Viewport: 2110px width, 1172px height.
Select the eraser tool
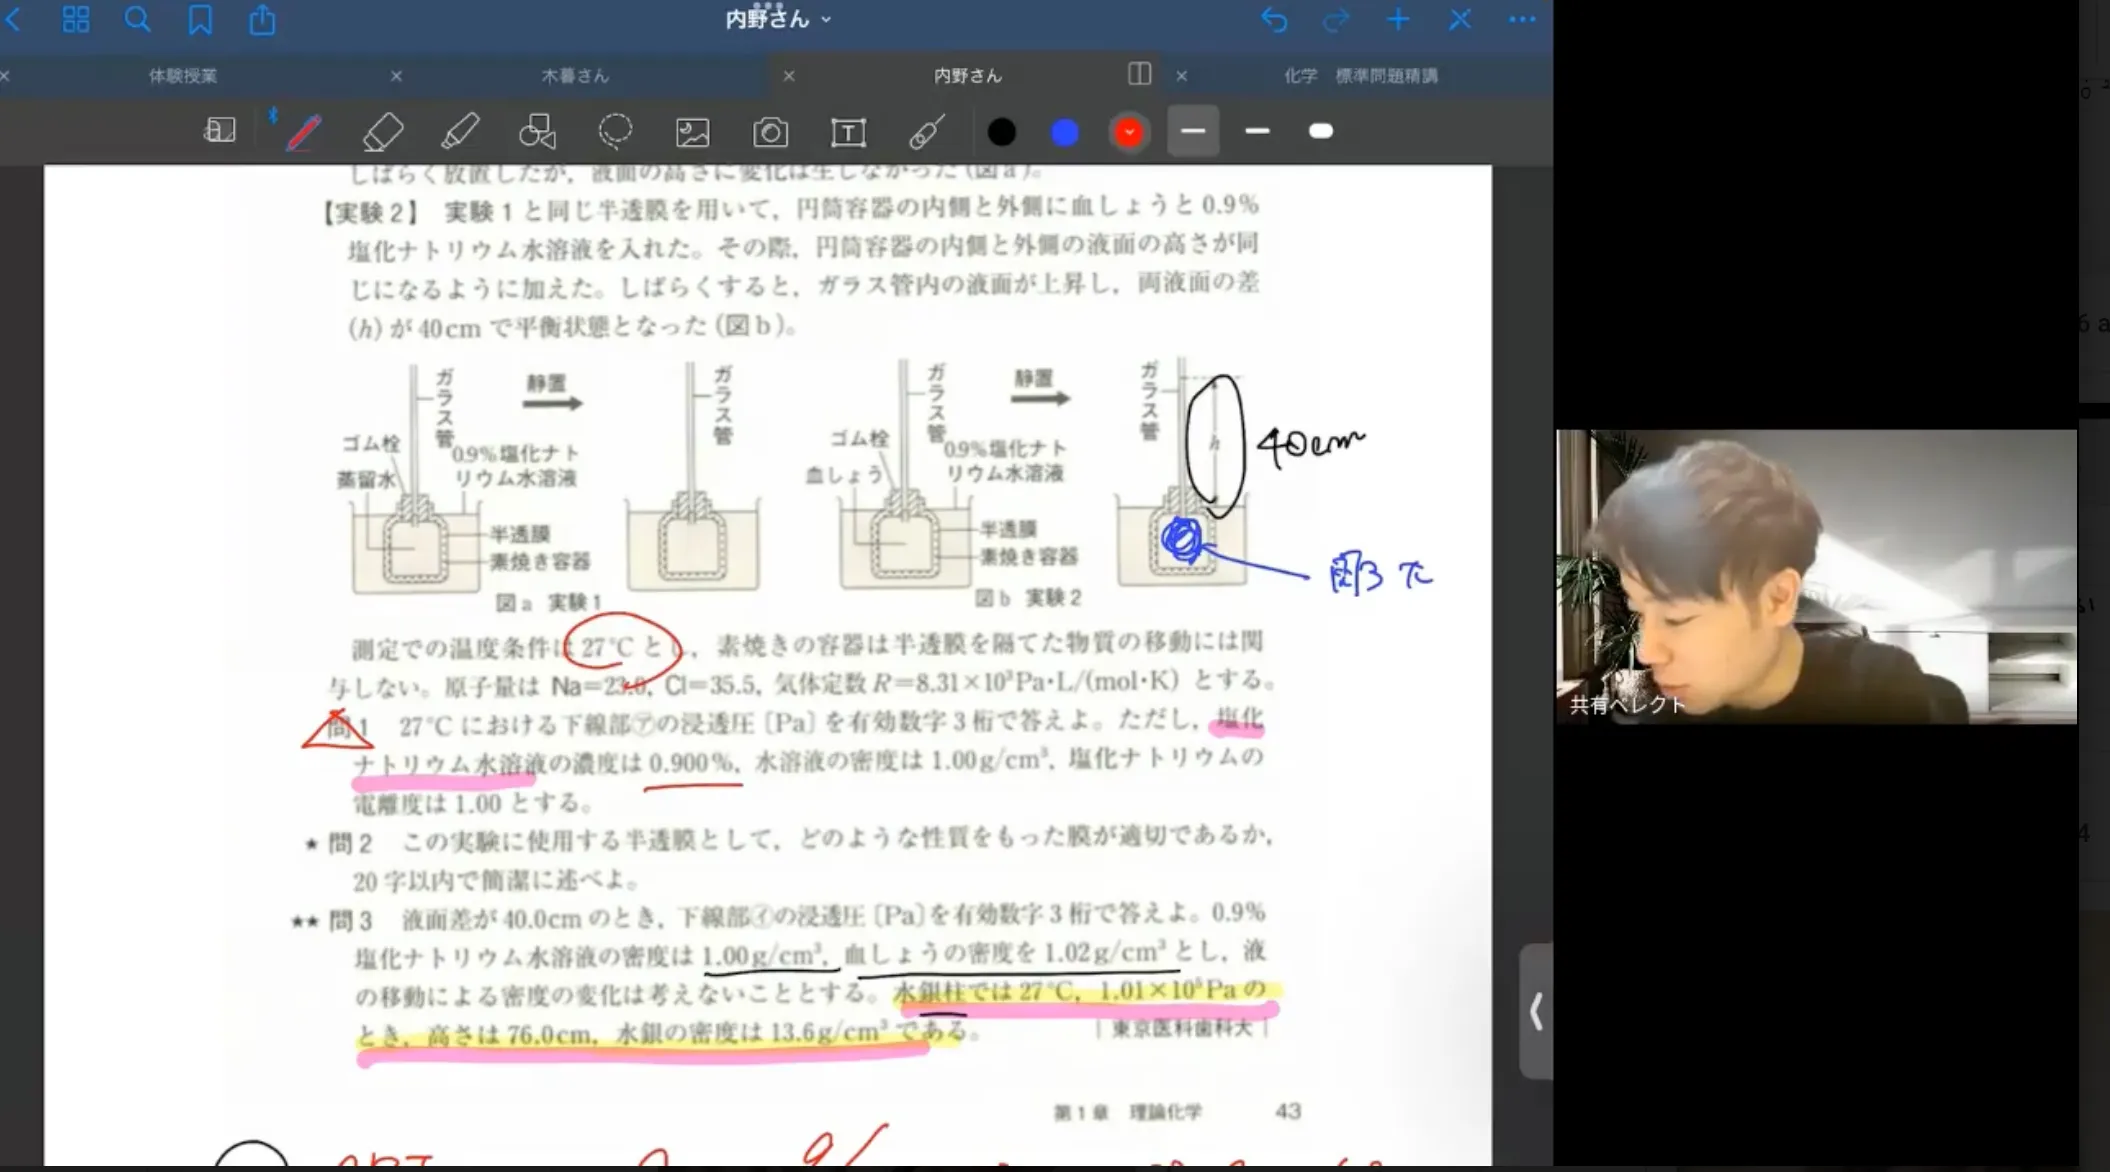coord(382,132)
